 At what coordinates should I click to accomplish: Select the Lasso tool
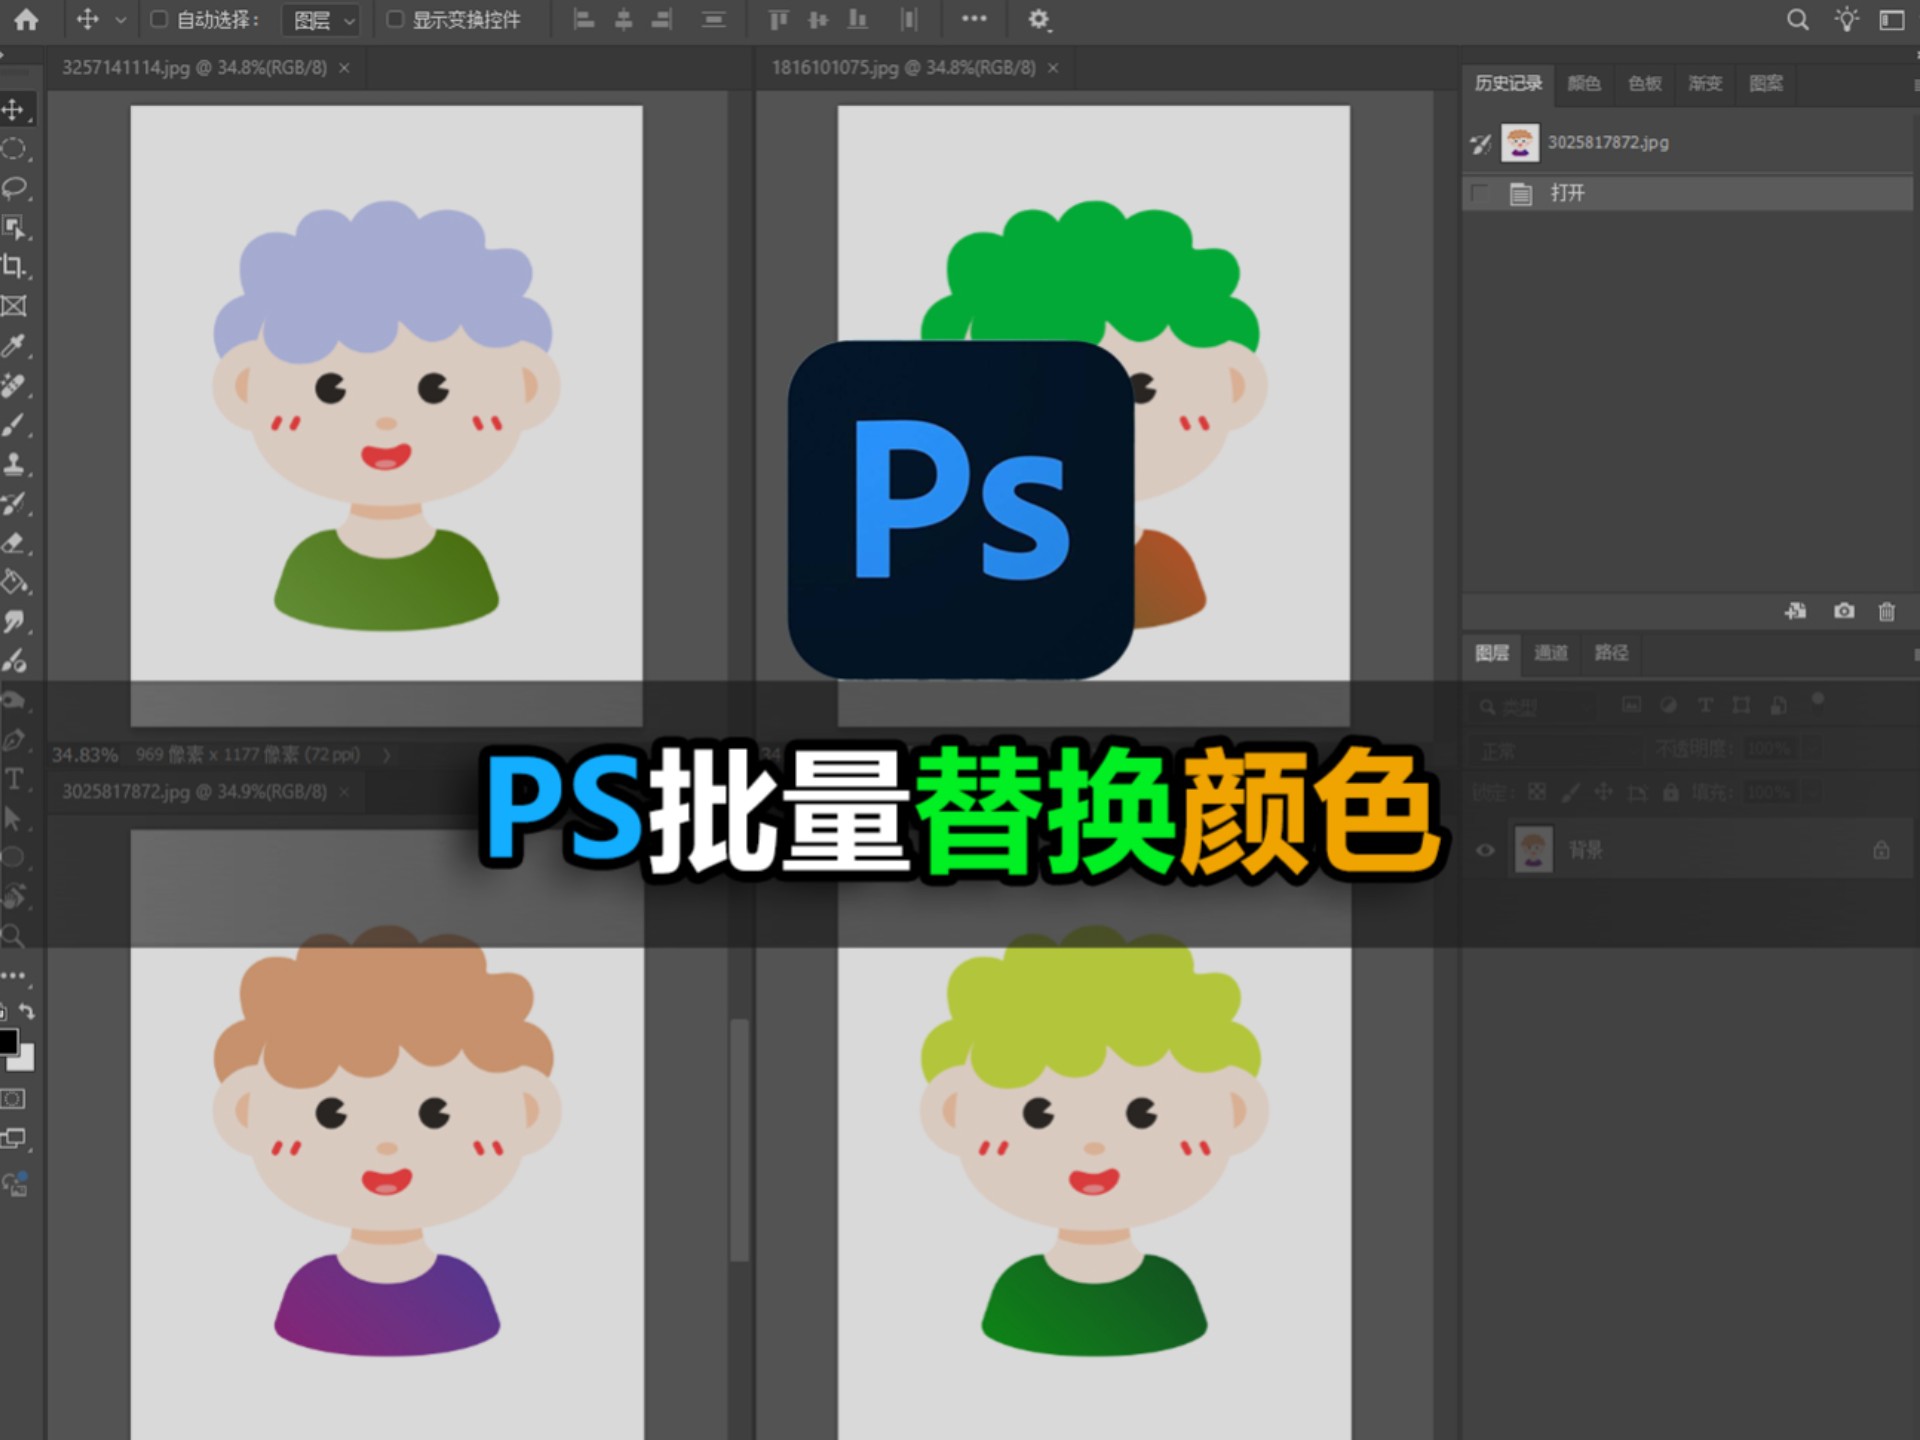point(14,188)
